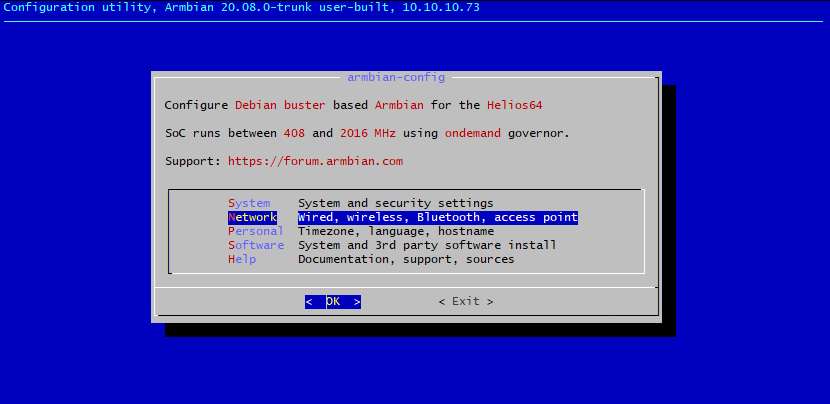Click 'Timezone, language, hostname' description
Screen dimensions: 830x404
tap(396, 231)
